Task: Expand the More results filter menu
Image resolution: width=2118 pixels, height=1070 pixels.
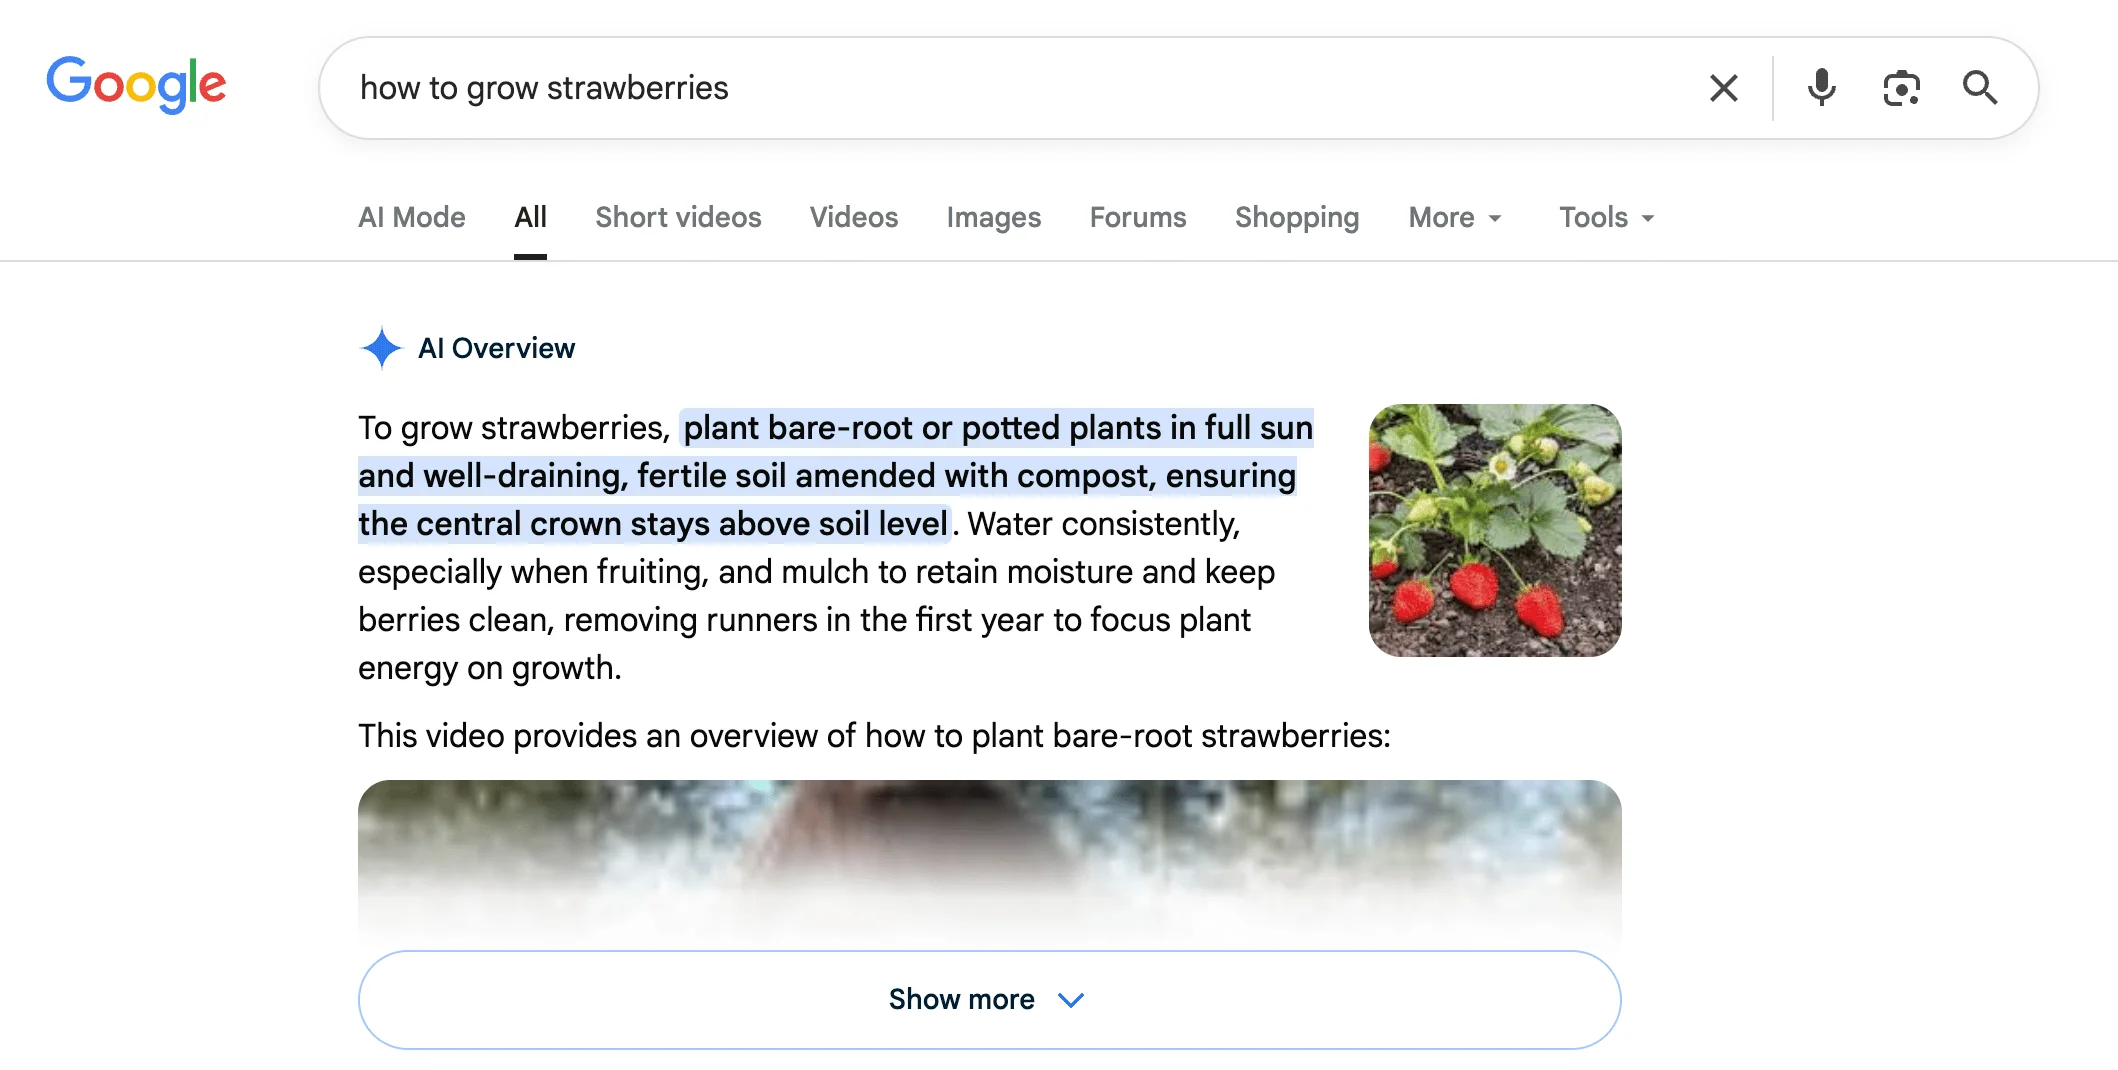Action: click(x=1454, y=217)
